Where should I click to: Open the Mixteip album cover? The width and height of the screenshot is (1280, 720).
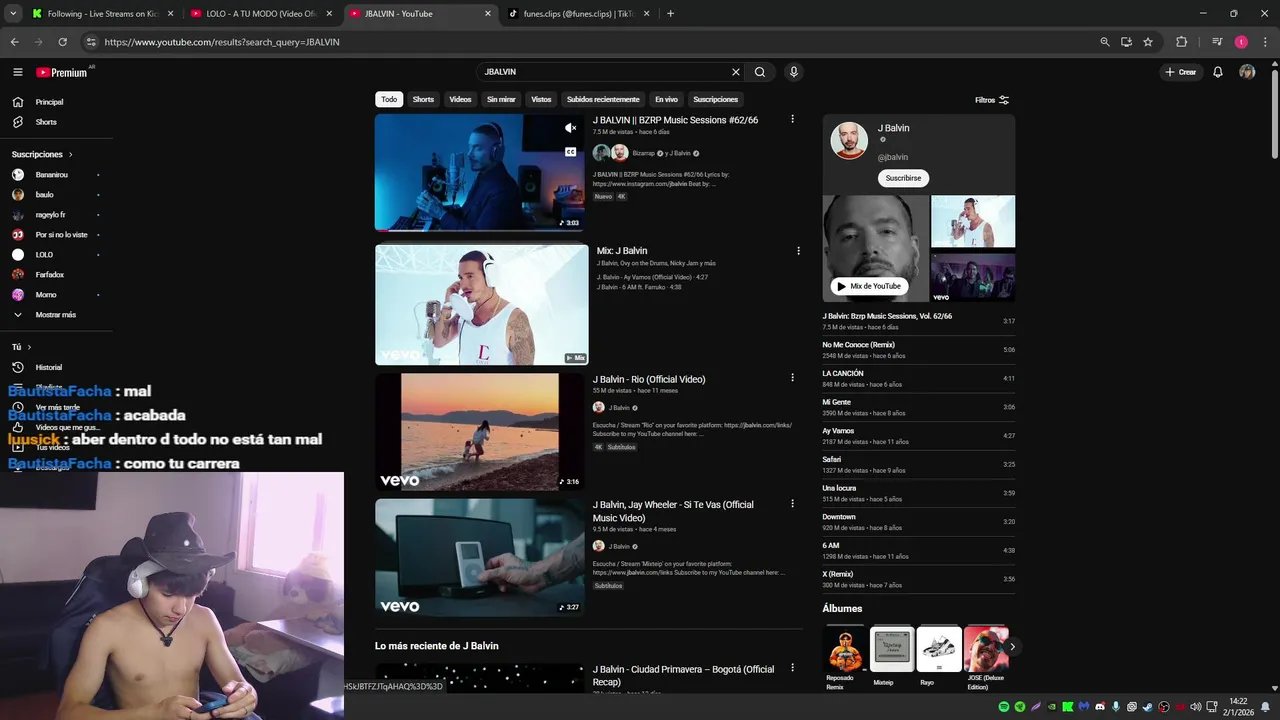892,649
